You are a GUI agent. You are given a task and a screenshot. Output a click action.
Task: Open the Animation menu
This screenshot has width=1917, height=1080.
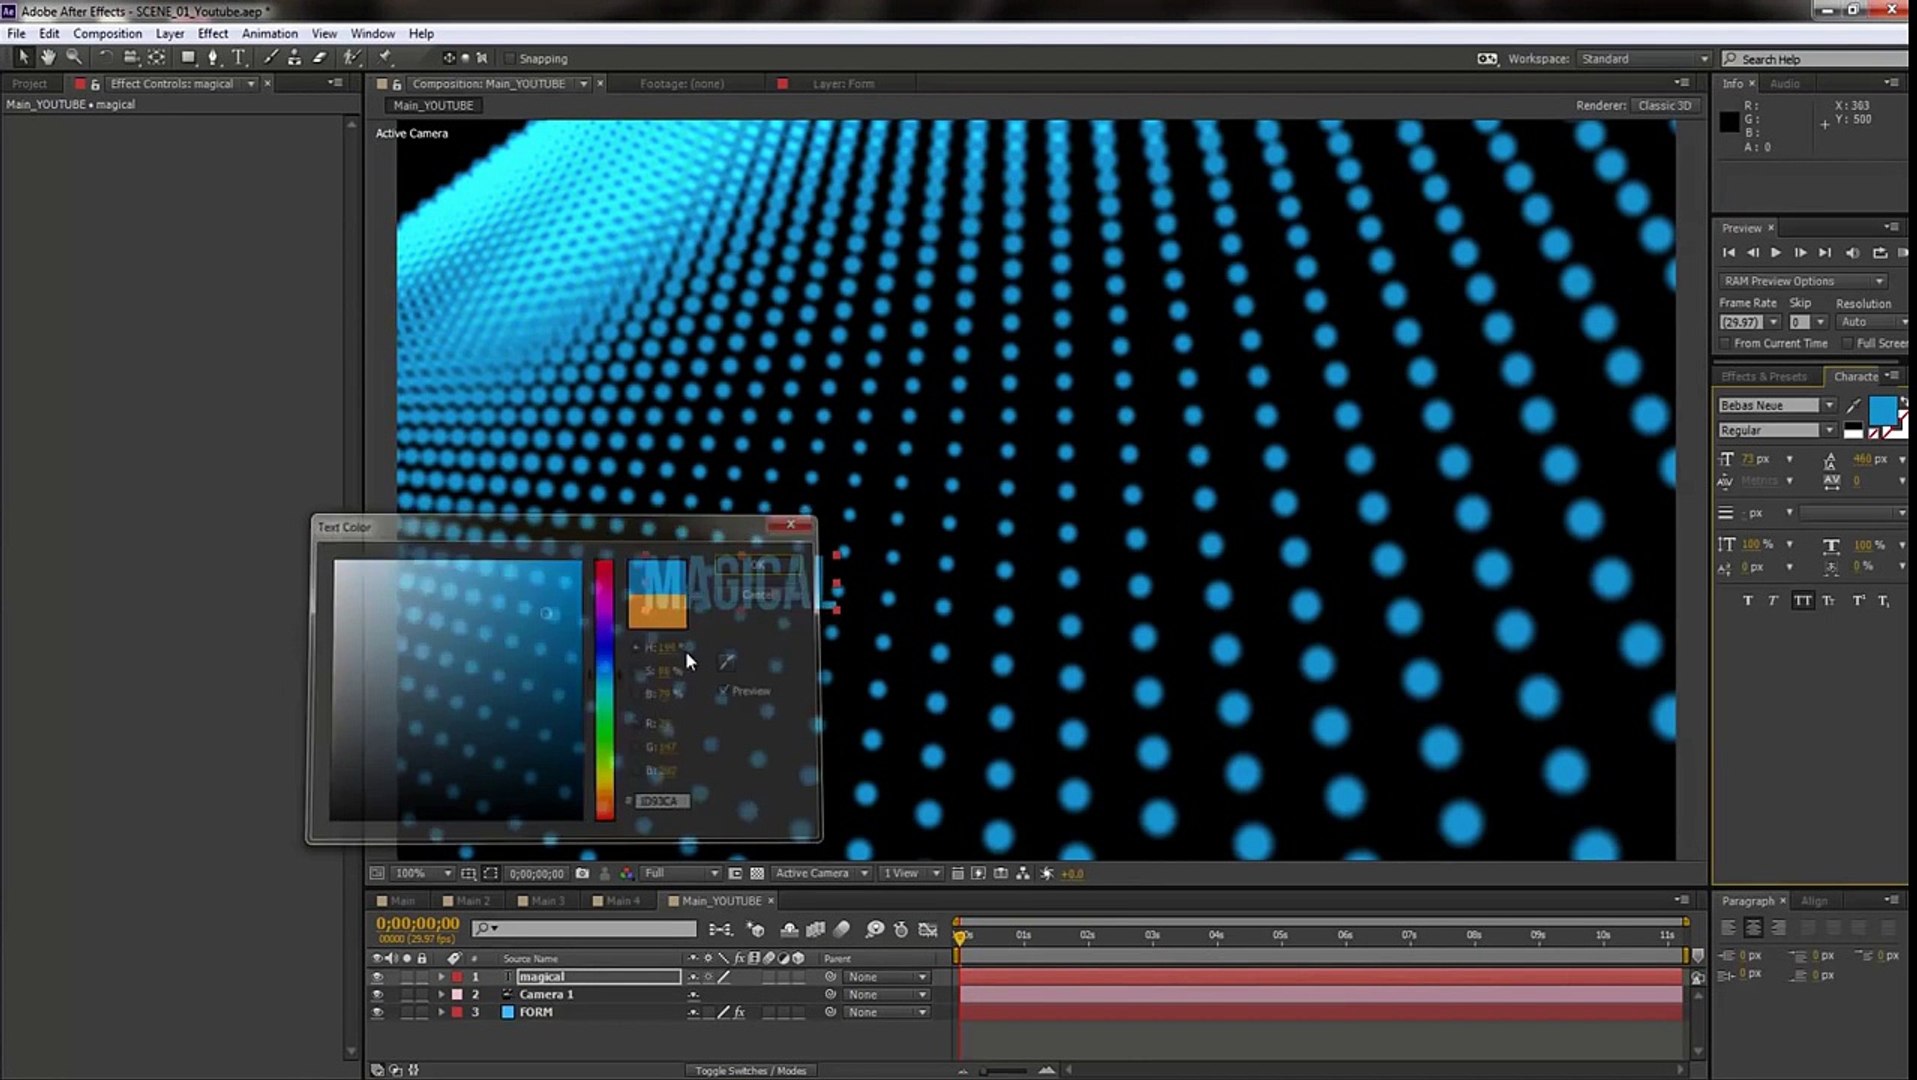[269, 33]
